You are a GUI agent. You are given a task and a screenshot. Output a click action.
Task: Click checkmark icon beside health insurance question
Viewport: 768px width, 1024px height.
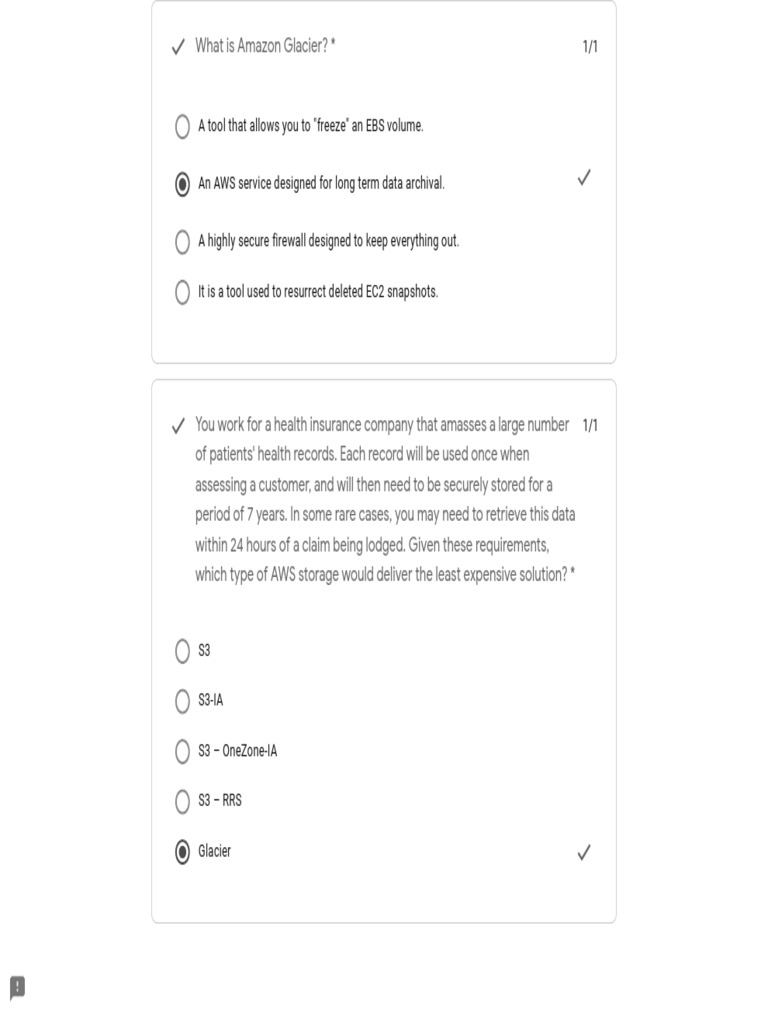(x=178, y=426)
